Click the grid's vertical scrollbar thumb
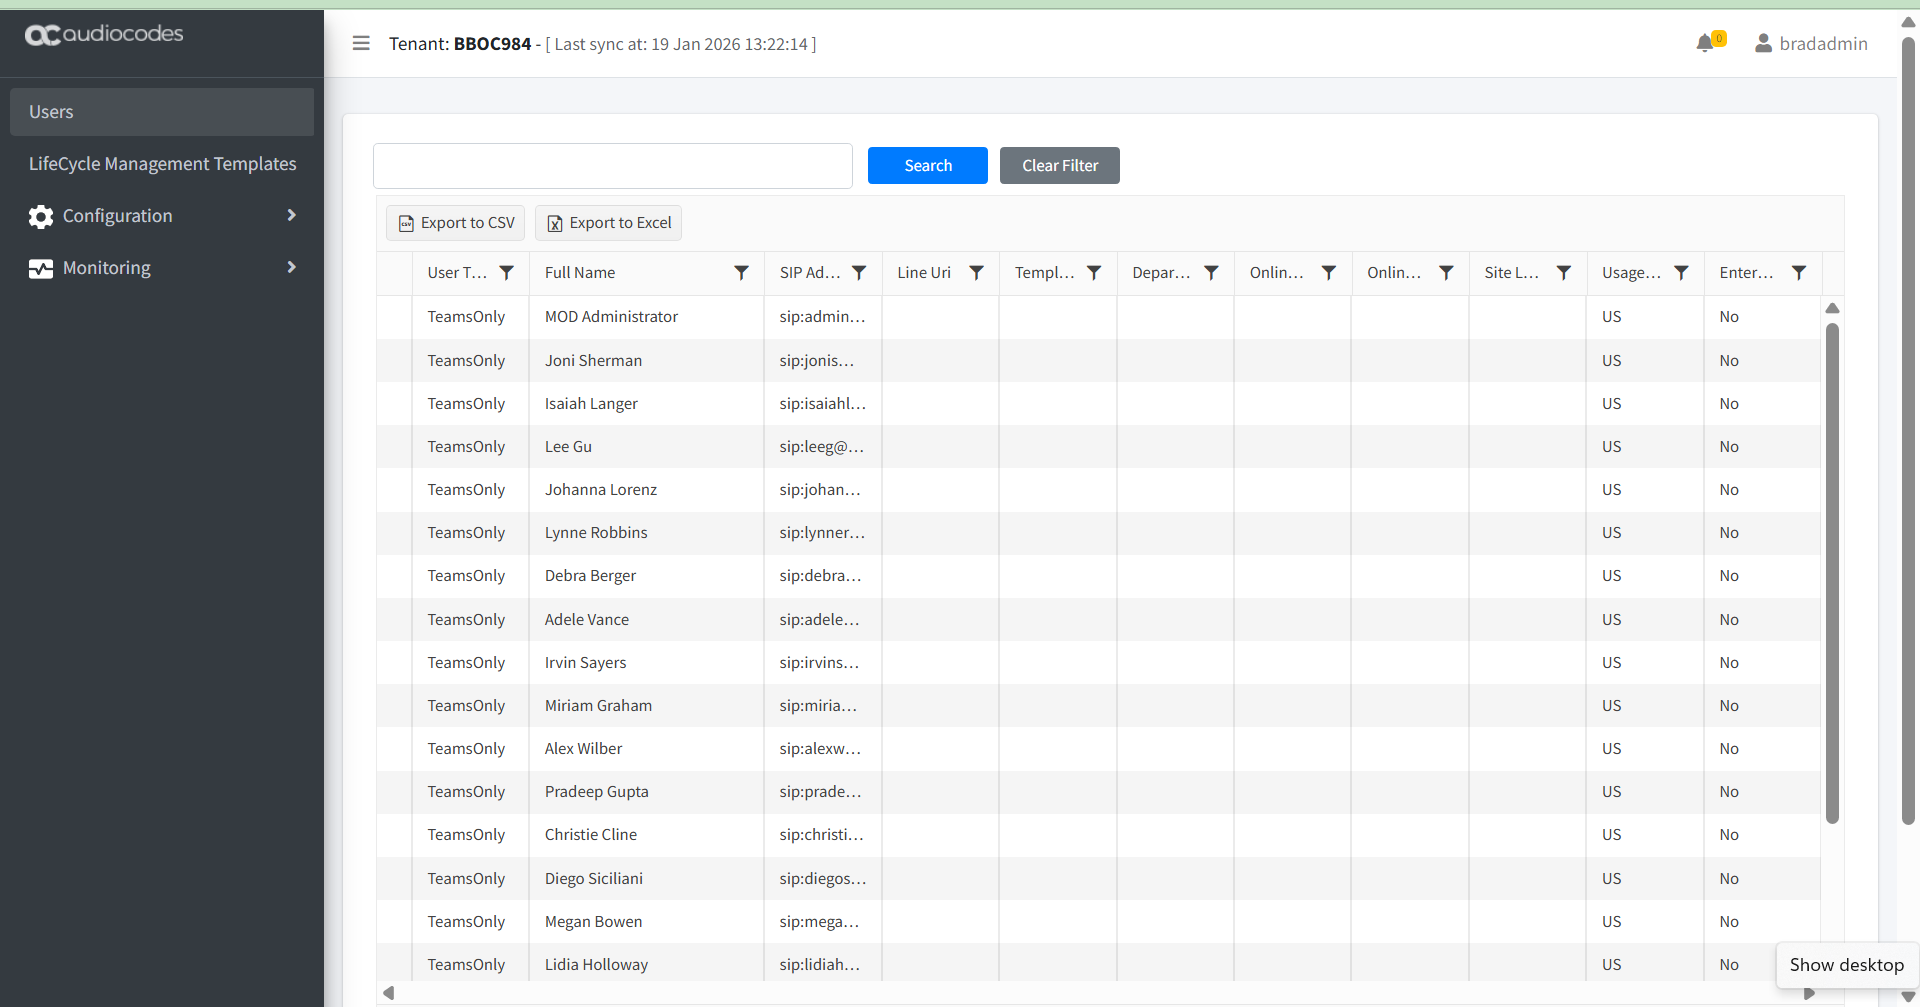This screenshot has width=1920, height=1007. [1832, 570]
